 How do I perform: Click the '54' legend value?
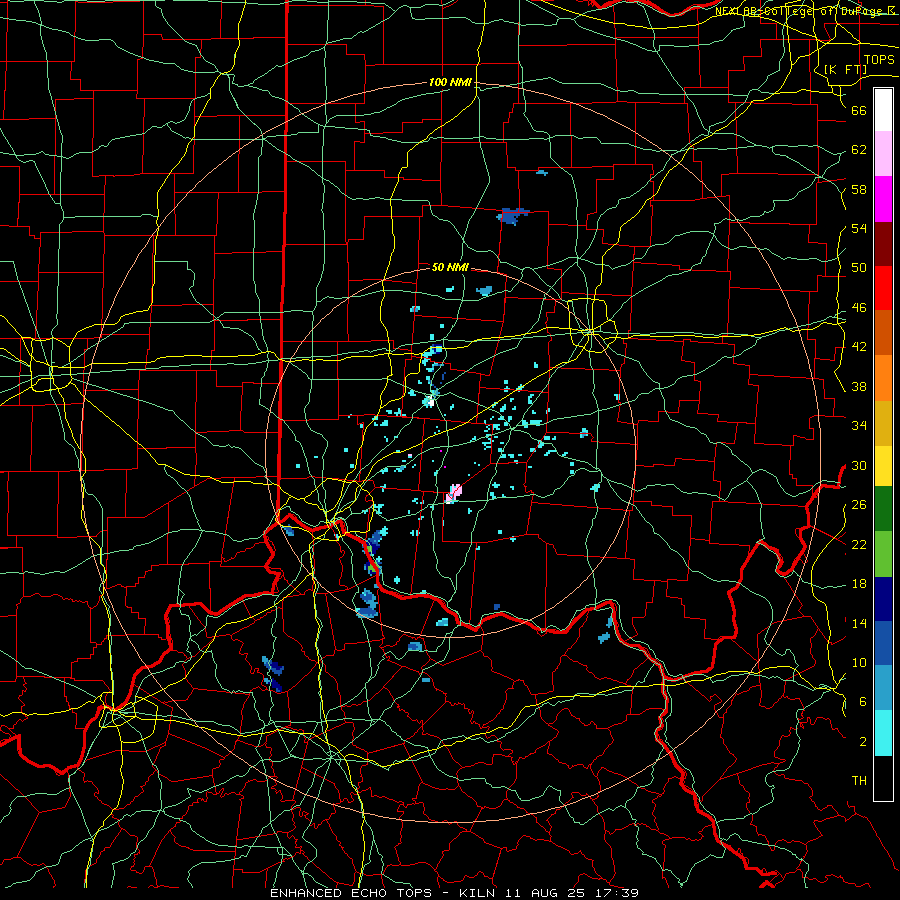(x=859, y=228)
